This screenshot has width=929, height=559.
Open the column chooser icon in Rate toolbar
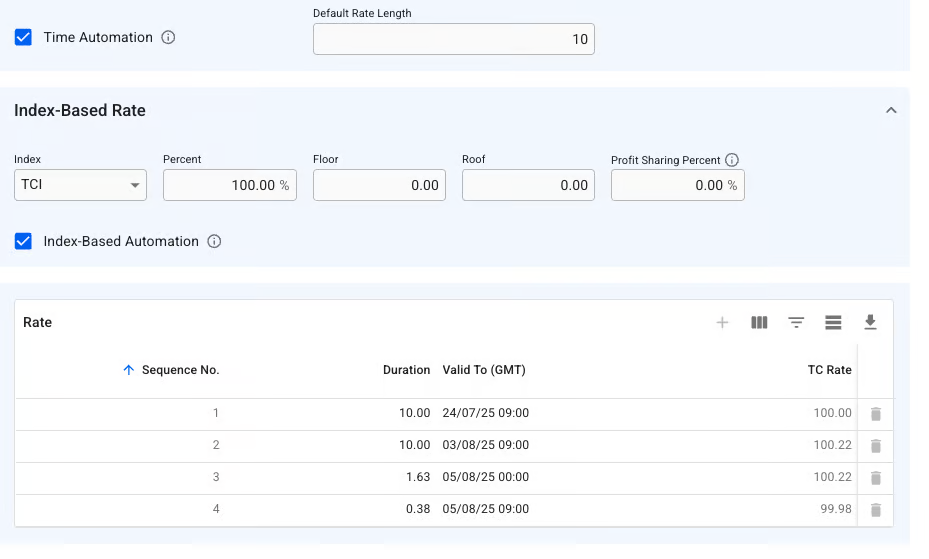click(x=759, y=323)
